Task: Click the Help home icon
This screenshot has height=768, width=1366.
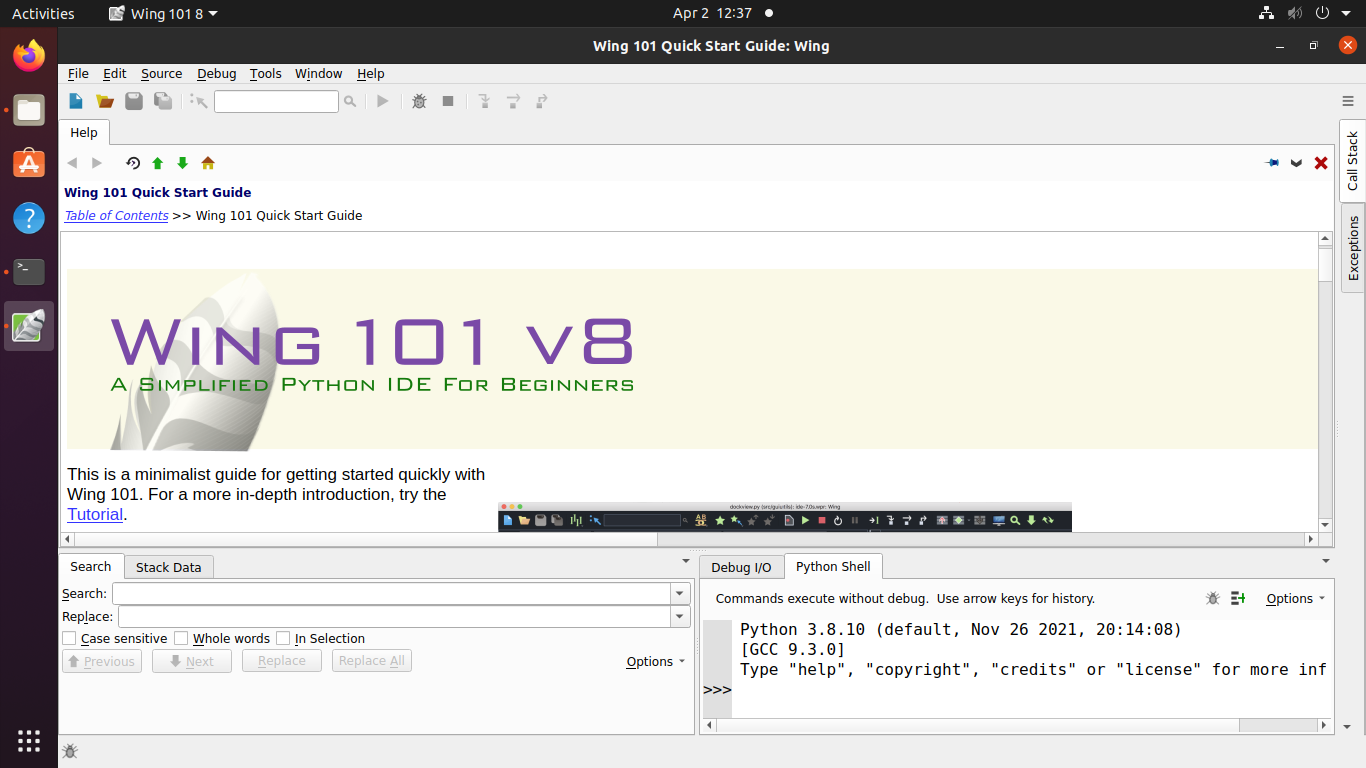Action: pos(208,163)
